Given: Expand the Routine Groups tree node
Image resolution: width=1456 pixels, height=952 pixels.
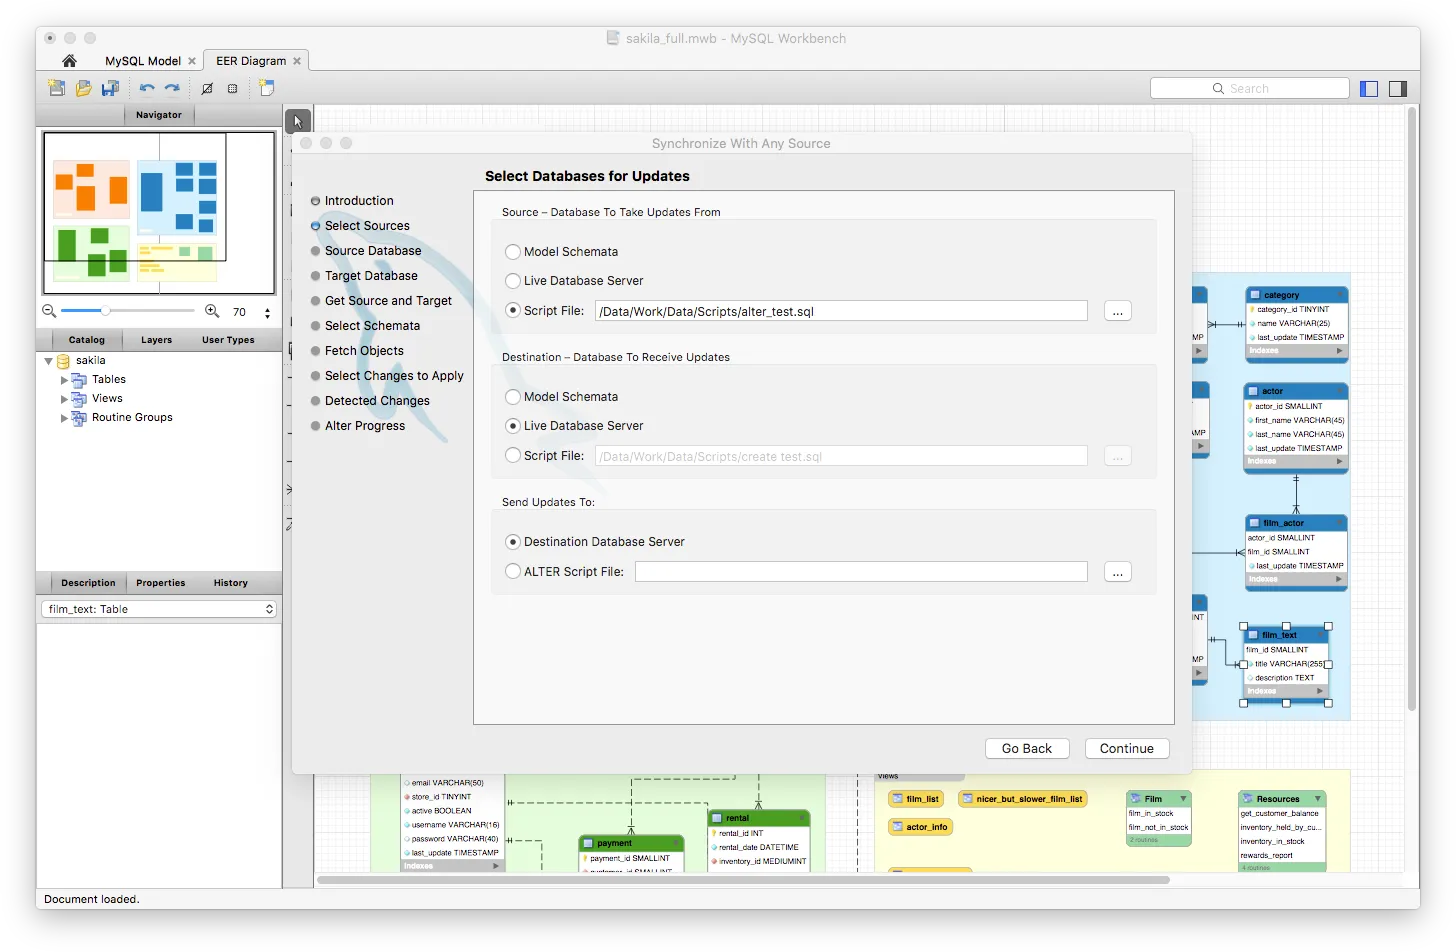Looking at the screenshot, I should tap(65, 418).
